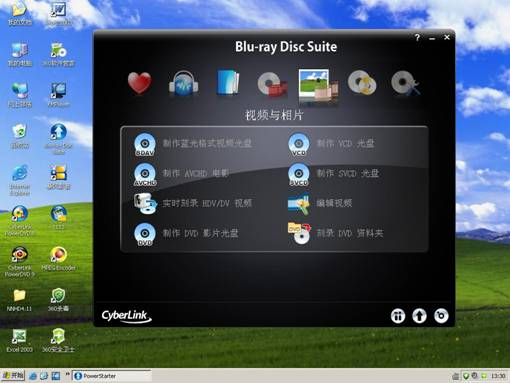This screenshot has height=383, width=510.
Task: Open the yellow-blue blocks desktop shortcut
Action: click(59, 177)
